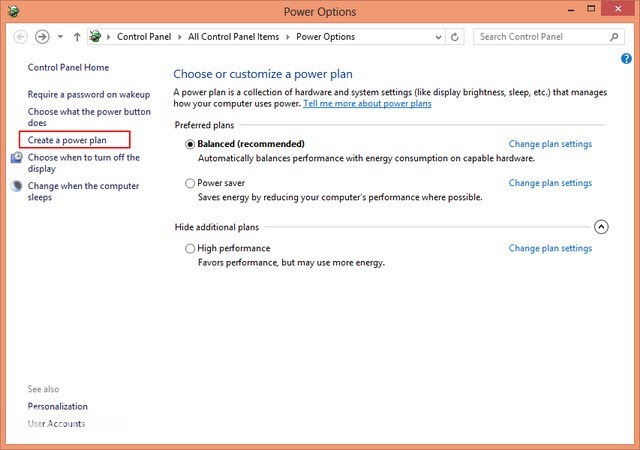This screenshot has width=640, height=450.
Task: Minimize the Power Options window
Action: click(x=571, y=10)
